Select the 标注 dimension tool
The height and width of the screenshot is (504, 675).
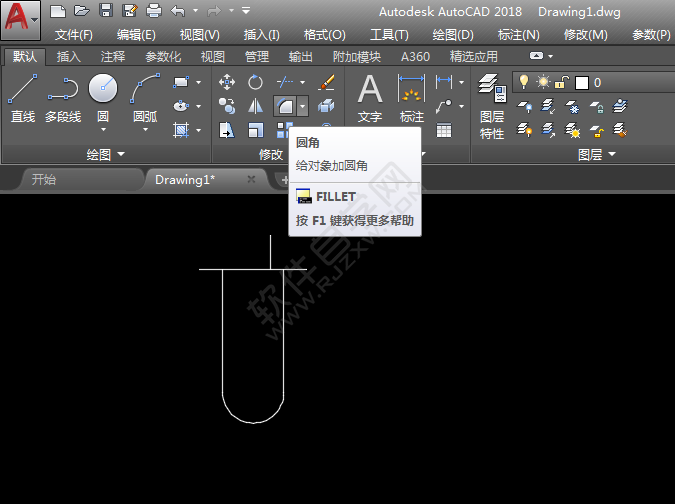(412, 98)
